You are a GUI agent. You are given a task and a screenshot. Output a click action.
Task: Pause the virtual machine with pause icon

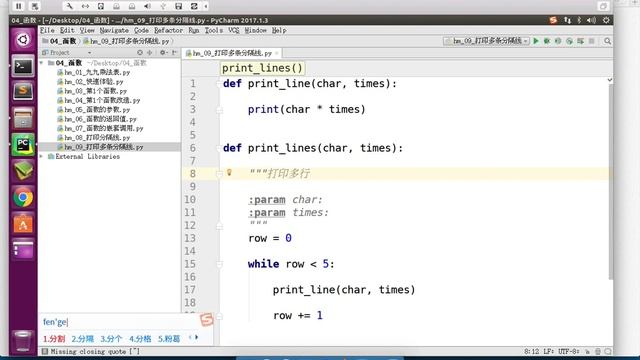pos(19,6)
